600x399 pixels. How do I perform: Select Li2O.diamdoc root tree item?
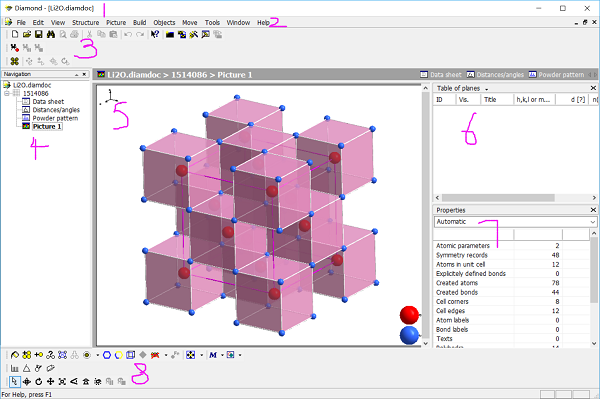coord(32,85)
